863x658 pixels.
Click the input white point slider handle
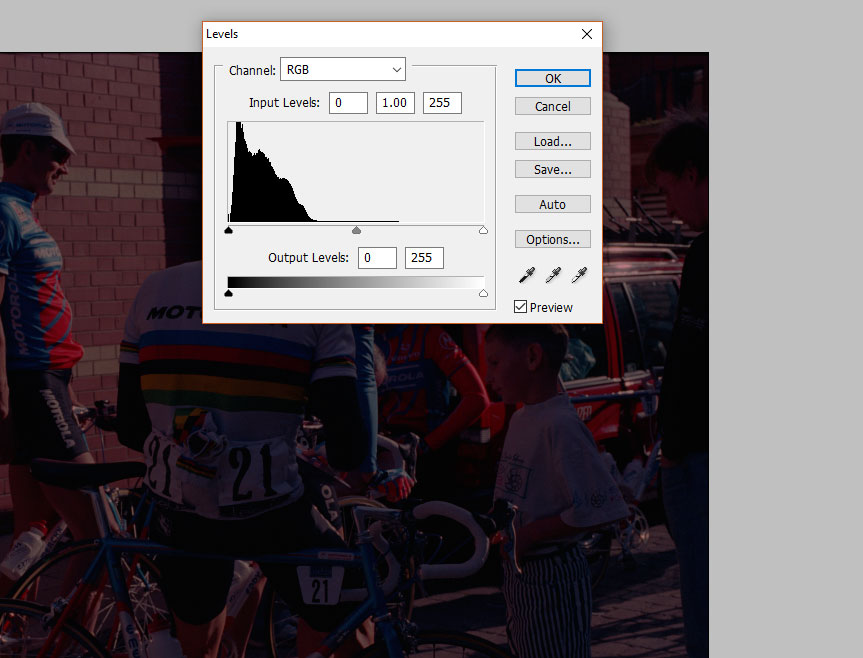coord(483,230)
